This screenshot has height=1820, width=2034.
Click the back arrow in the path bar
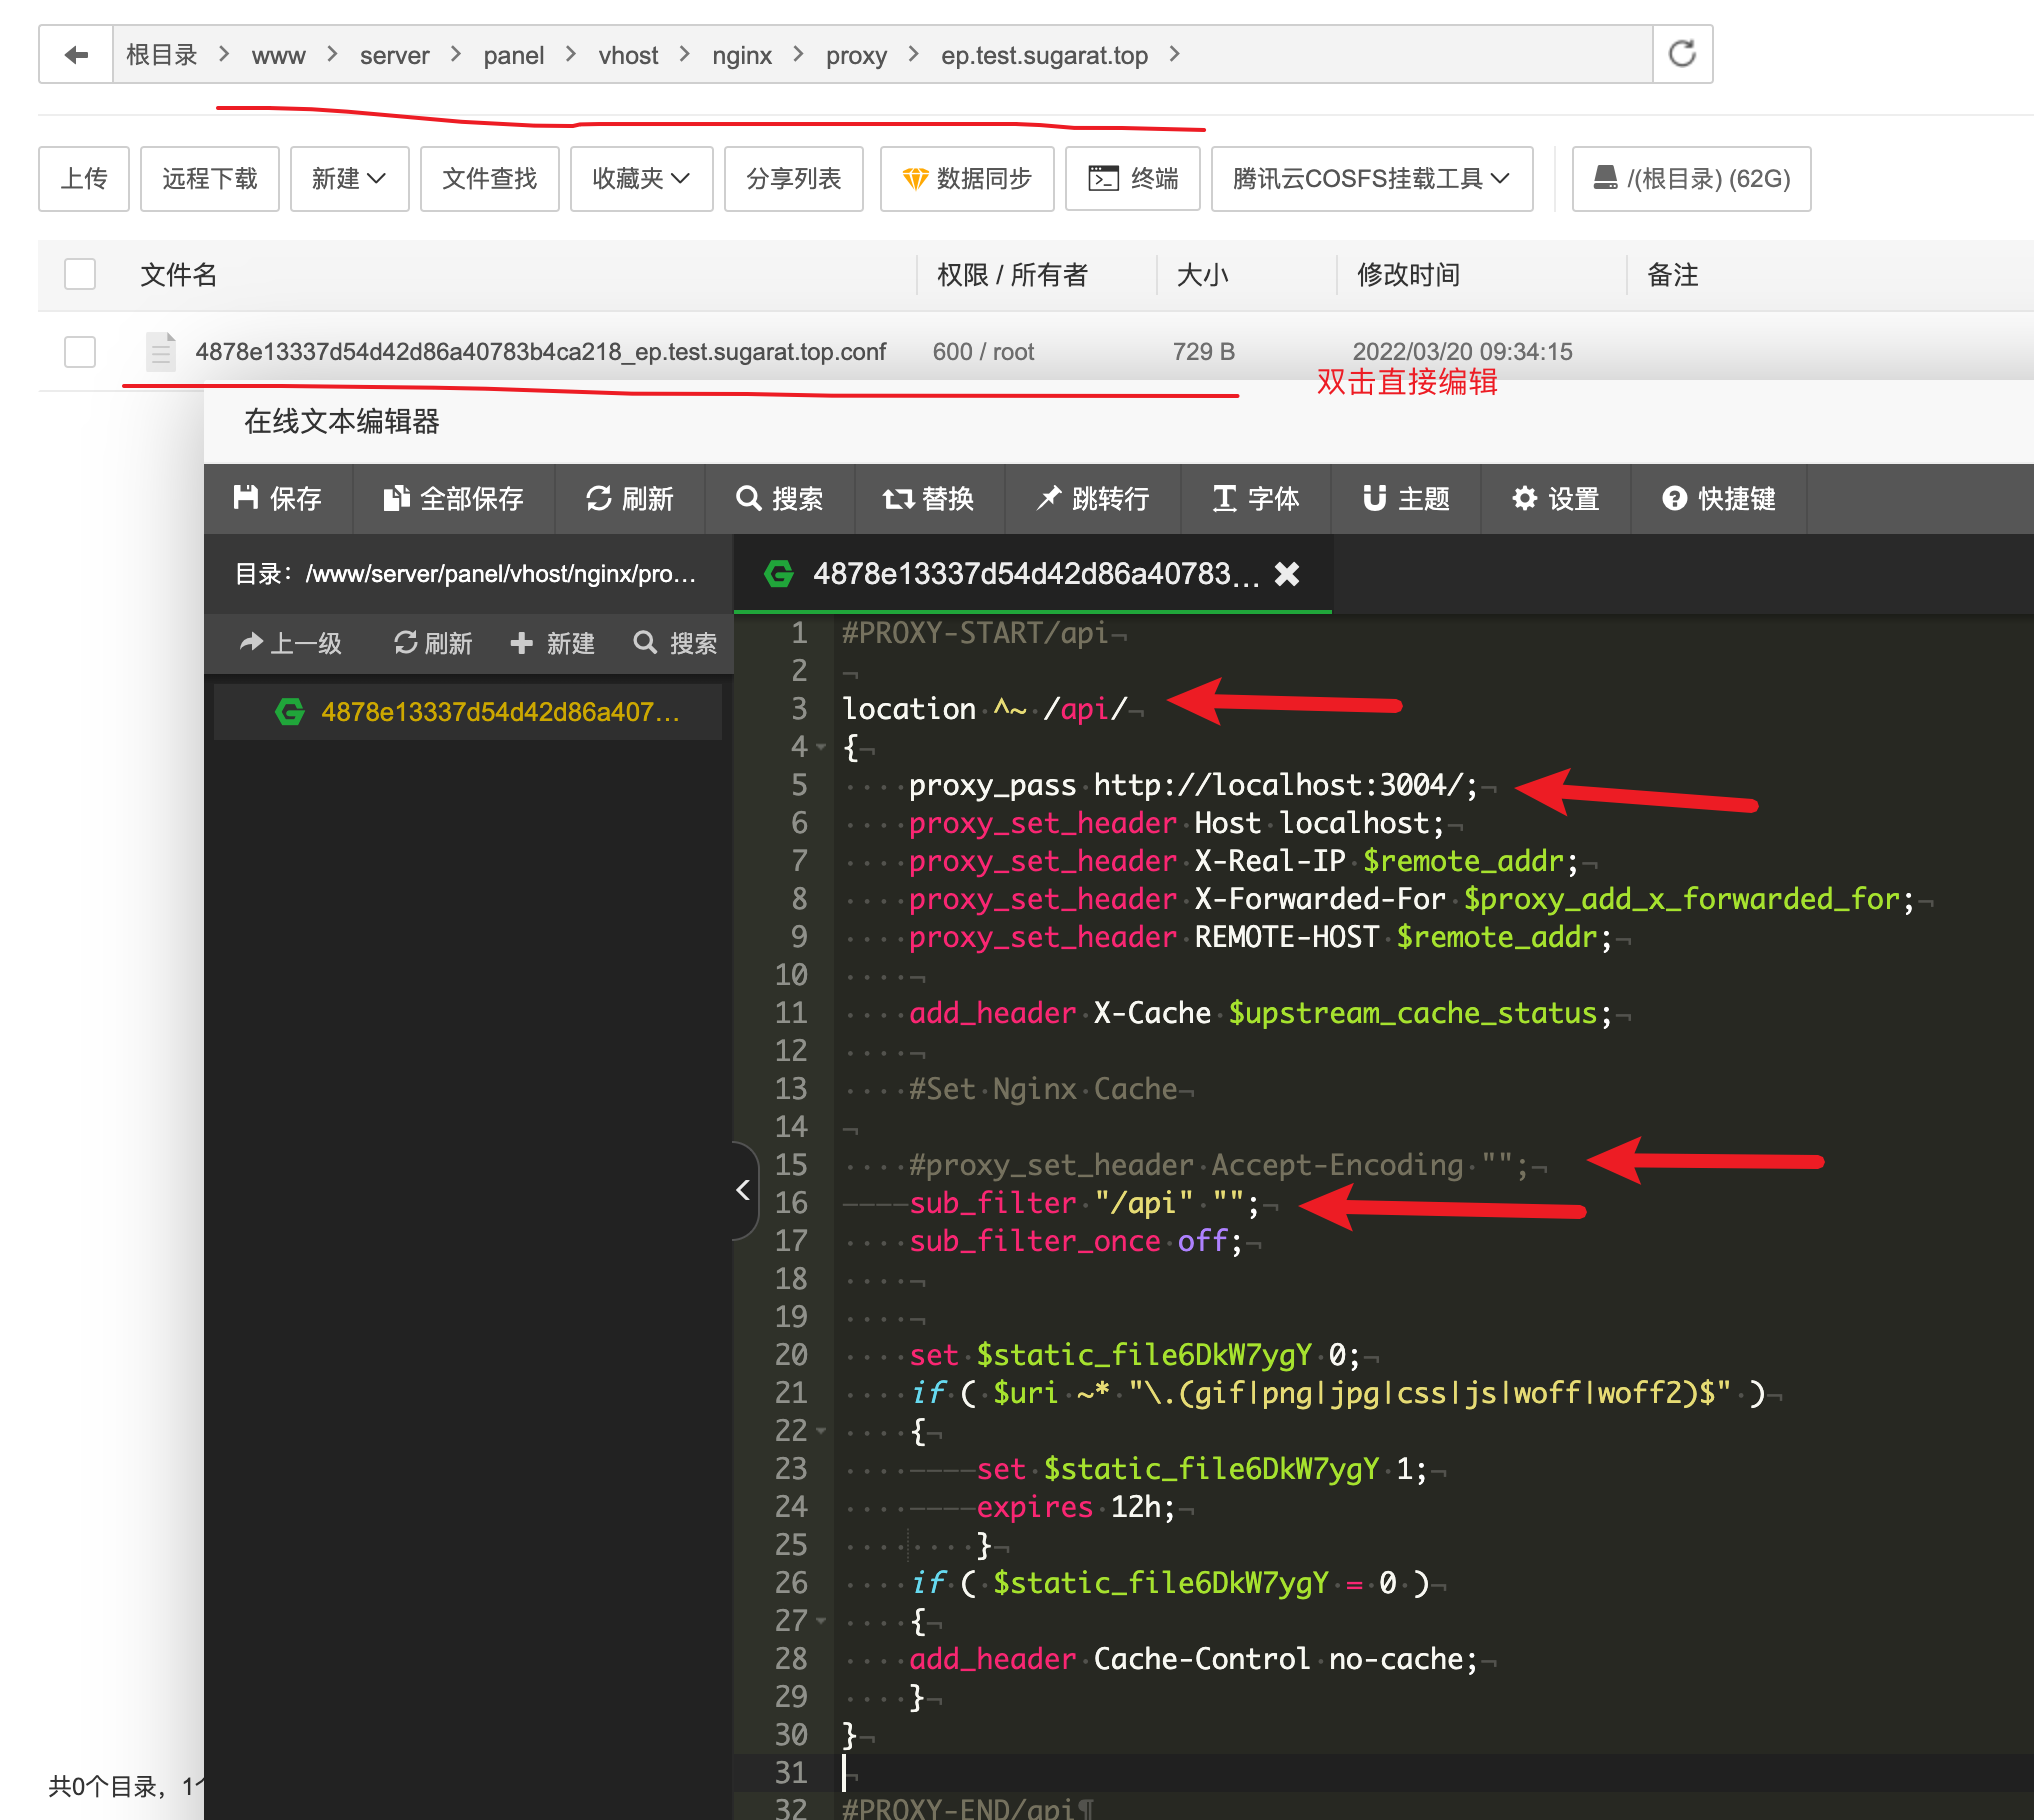76,55
